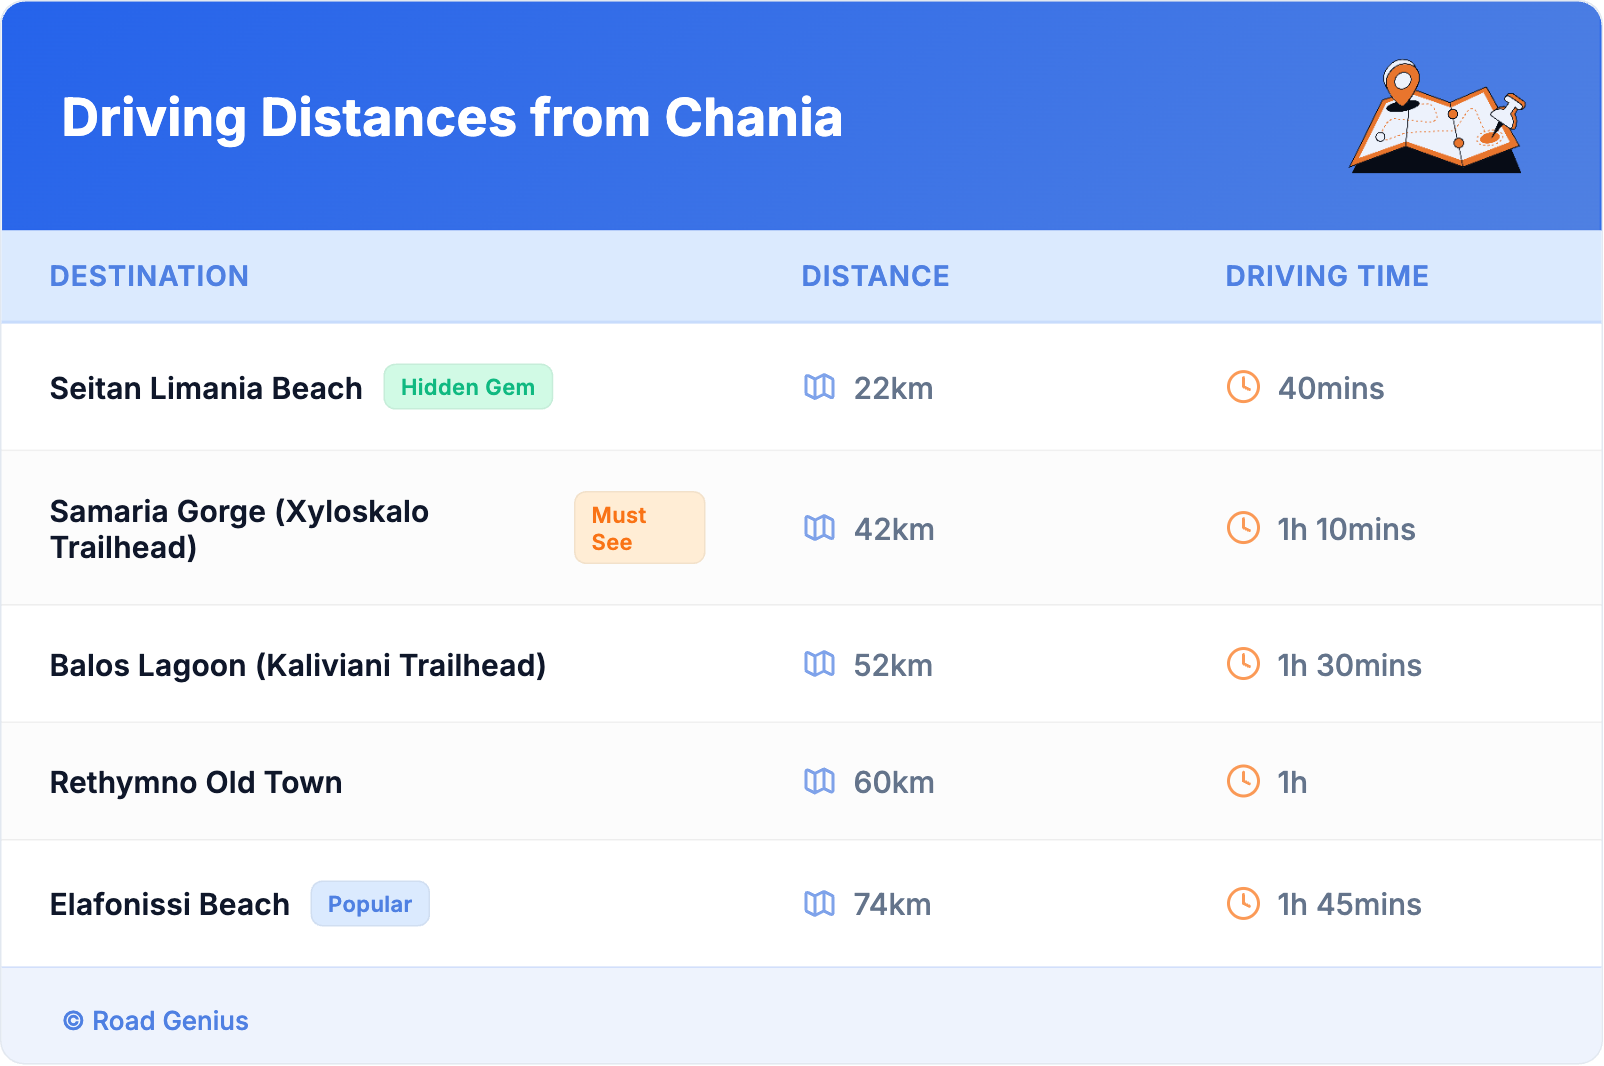The width and height of the screenshot is (1604, 1066).
Task: Click the Destination column header
Action: pyautogui.click(x=149, y=276)
